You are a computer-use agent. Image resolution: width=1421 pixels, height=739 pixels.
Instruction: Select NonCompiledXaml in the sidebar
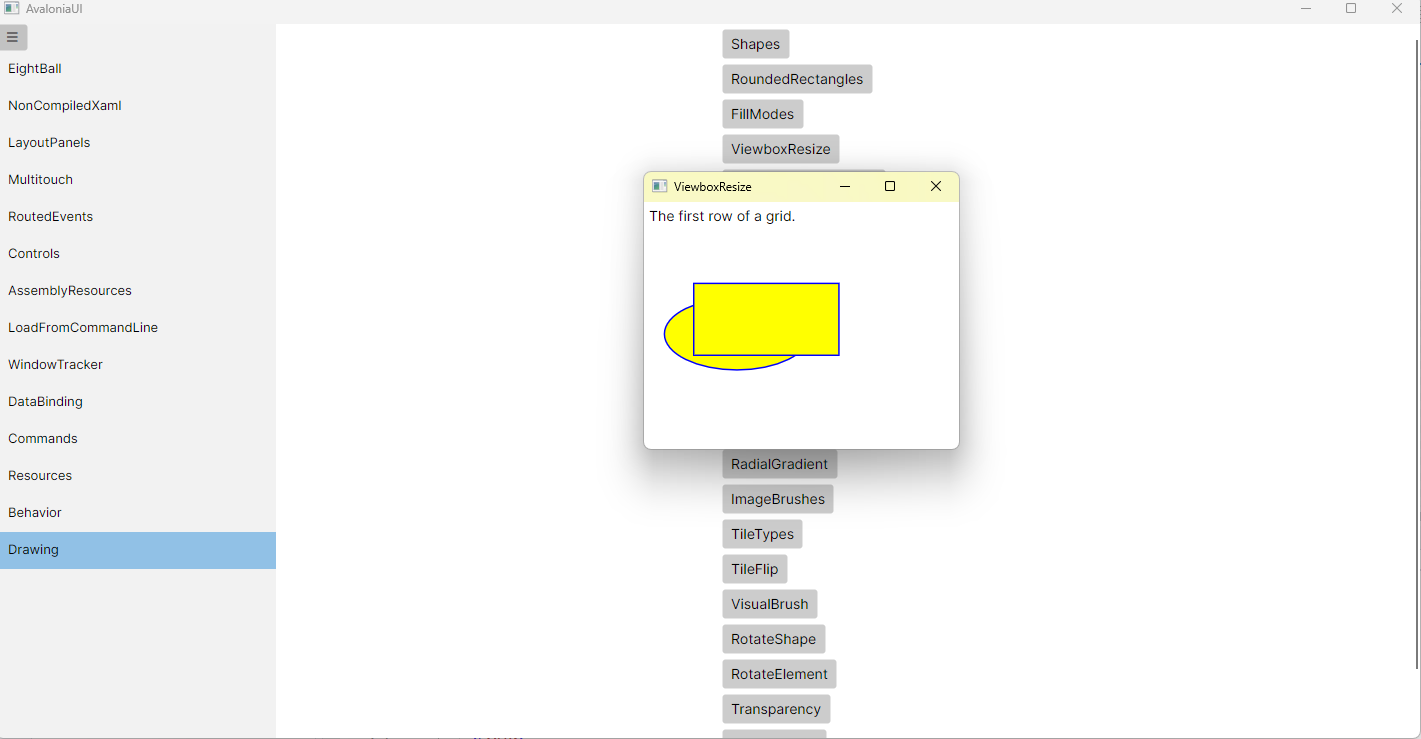138,106
